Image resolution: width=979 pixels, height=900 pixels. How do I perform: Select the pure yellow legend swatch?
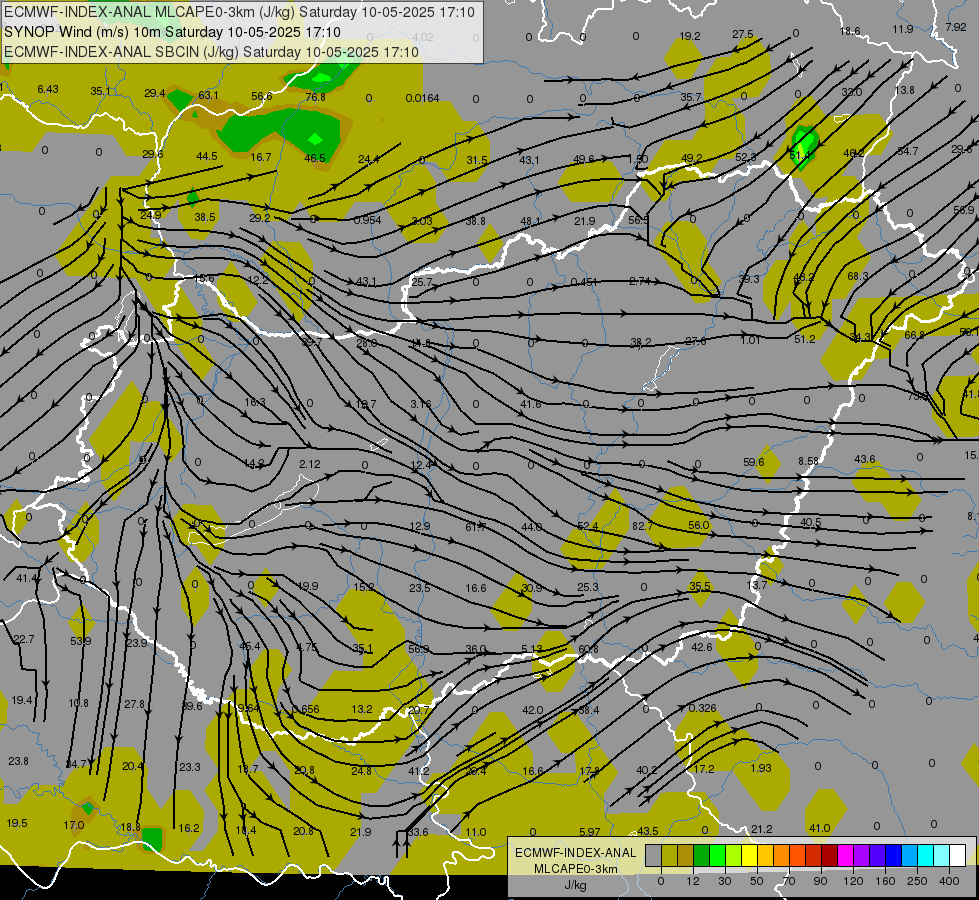[x=749, y=856]
